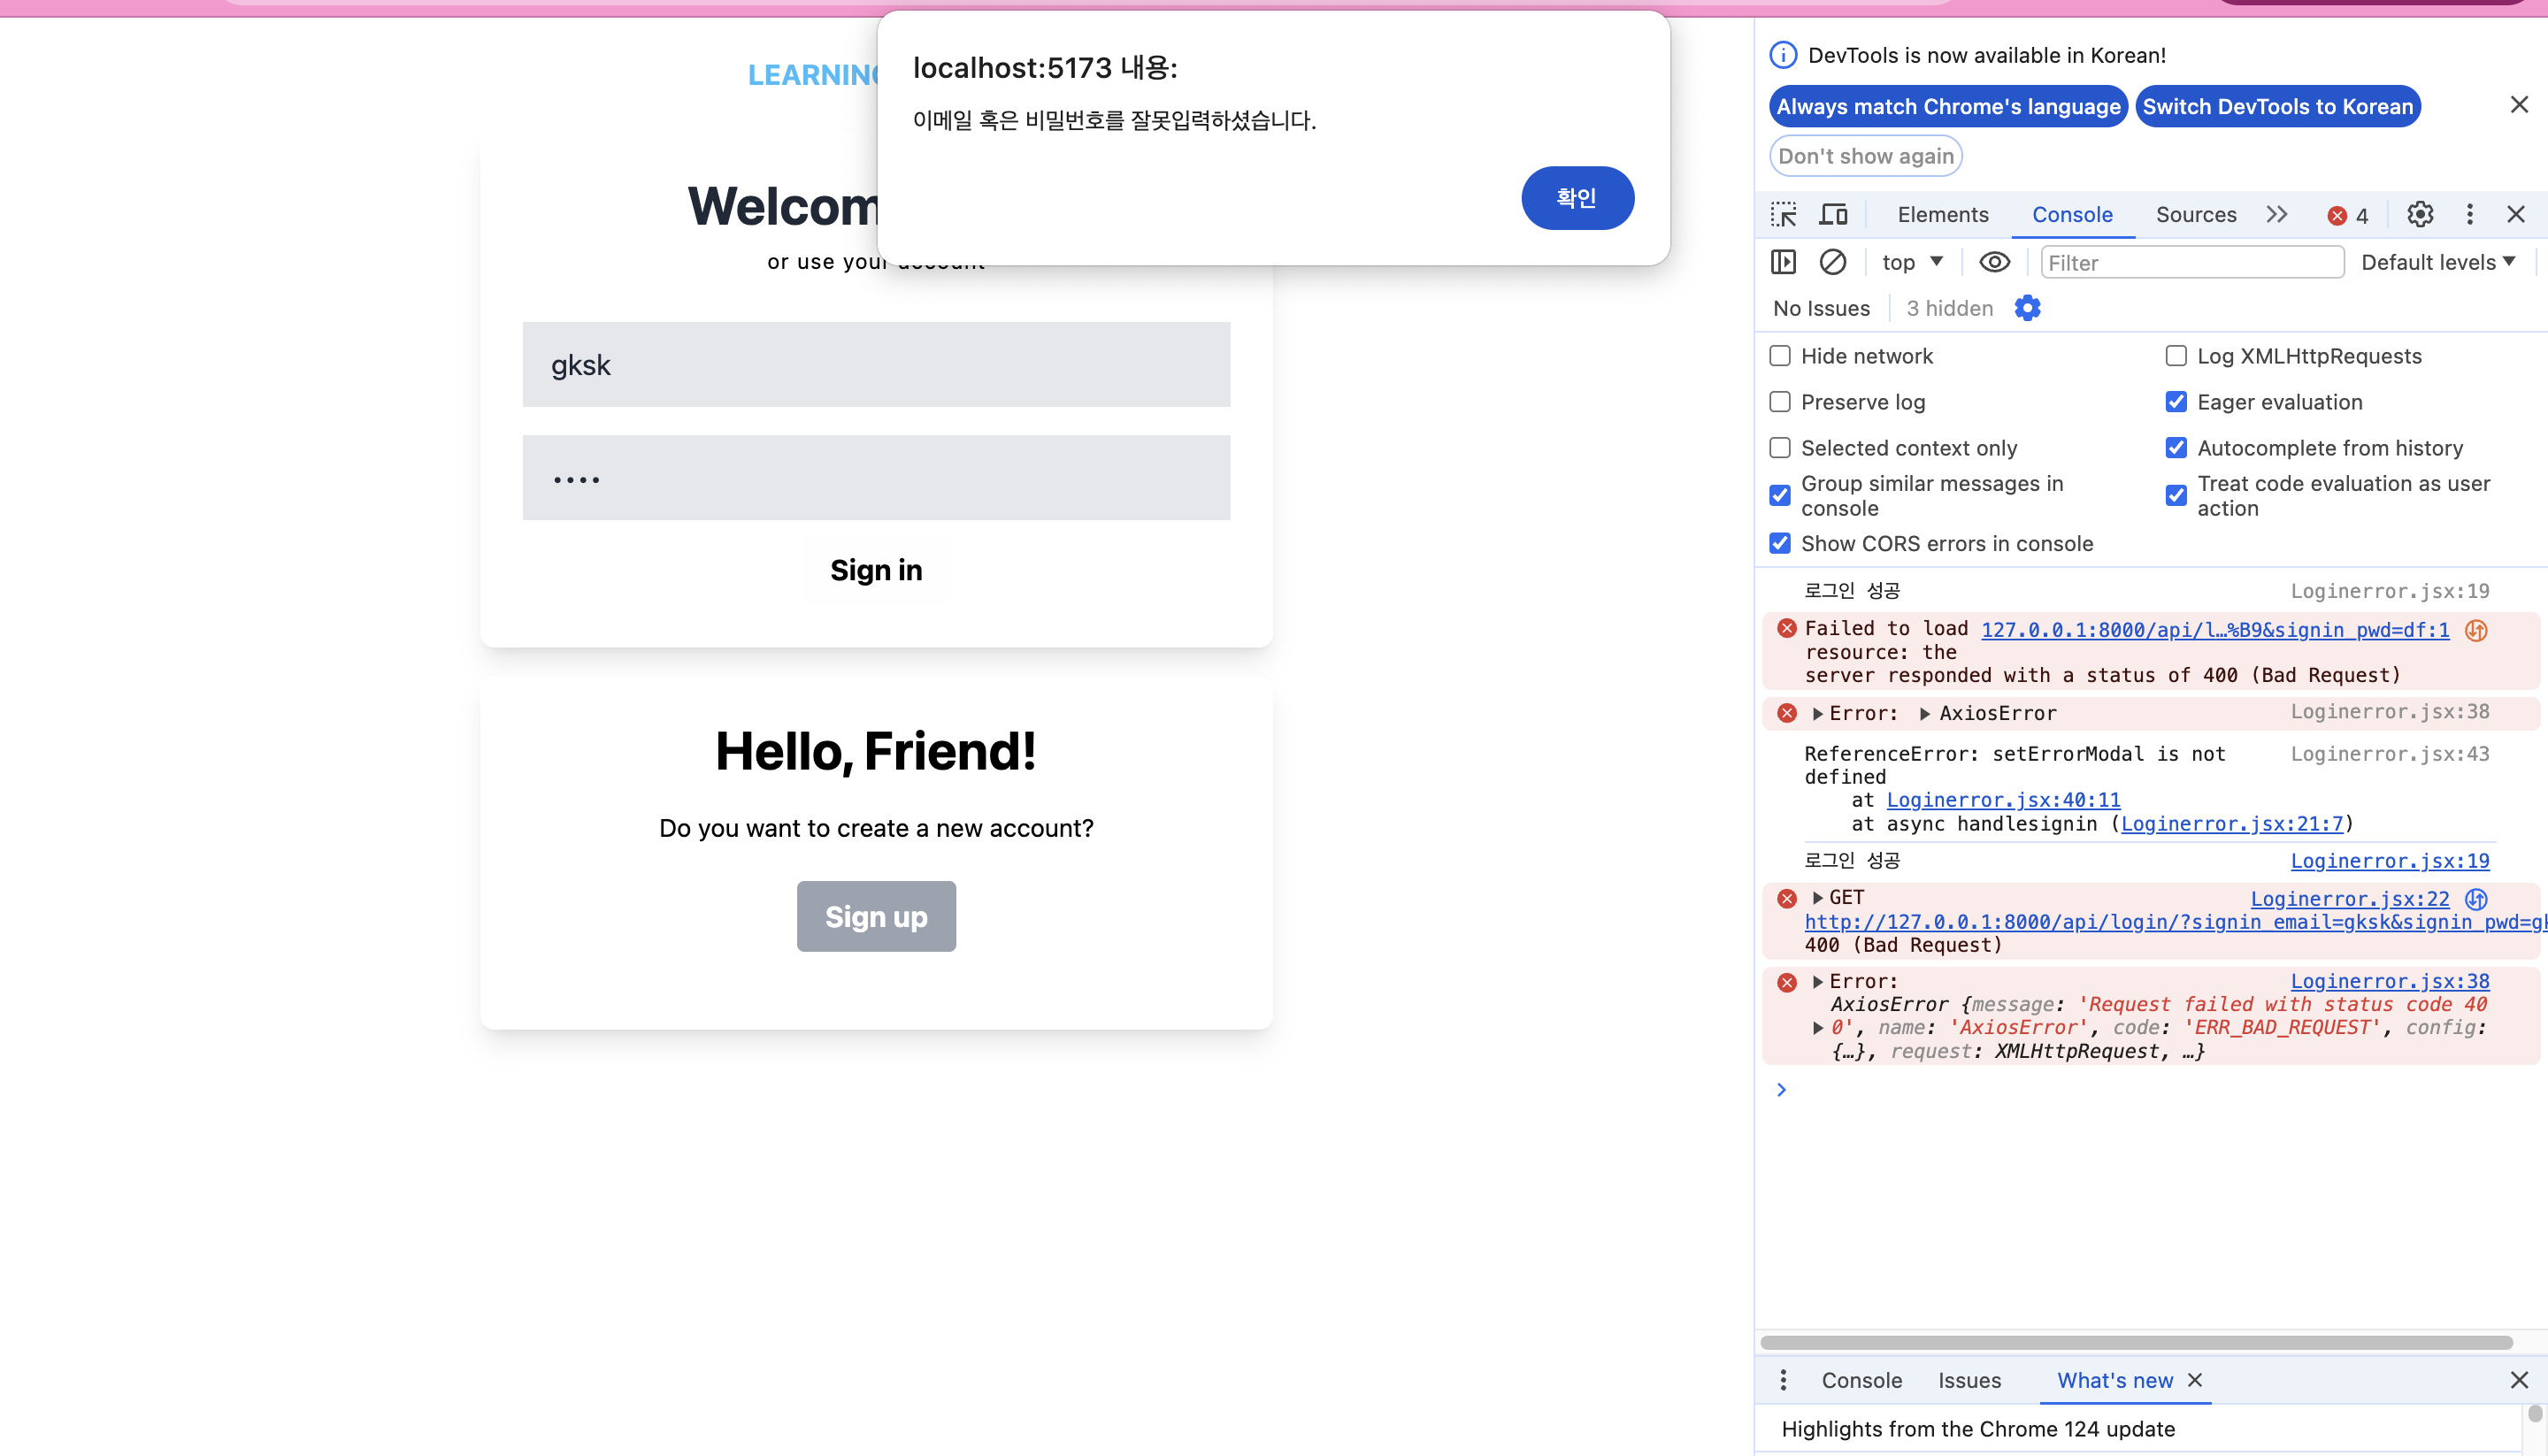Check the Hide network option
Screen dimensions: 2548x1456
[1780, 356]
